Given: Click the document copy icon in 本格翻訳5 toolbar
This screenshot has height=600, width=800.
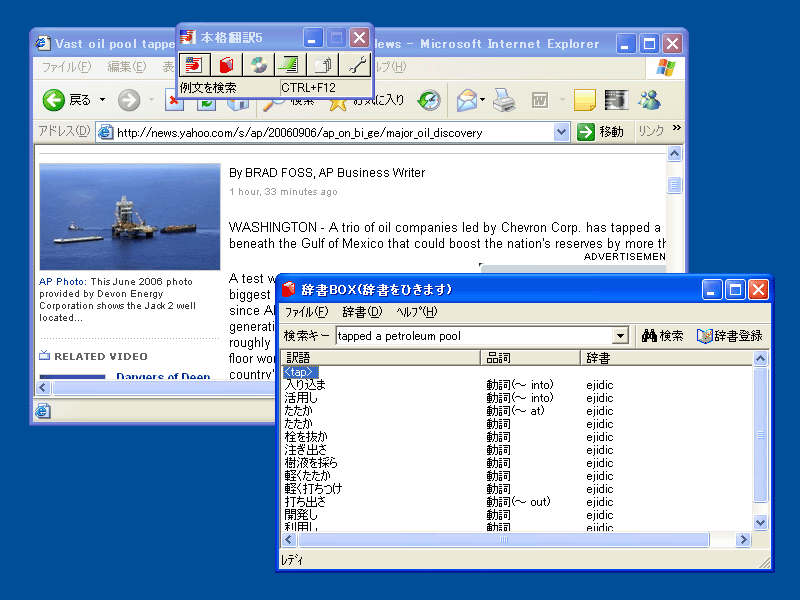Looking at the screenshot, I should 322,65.
